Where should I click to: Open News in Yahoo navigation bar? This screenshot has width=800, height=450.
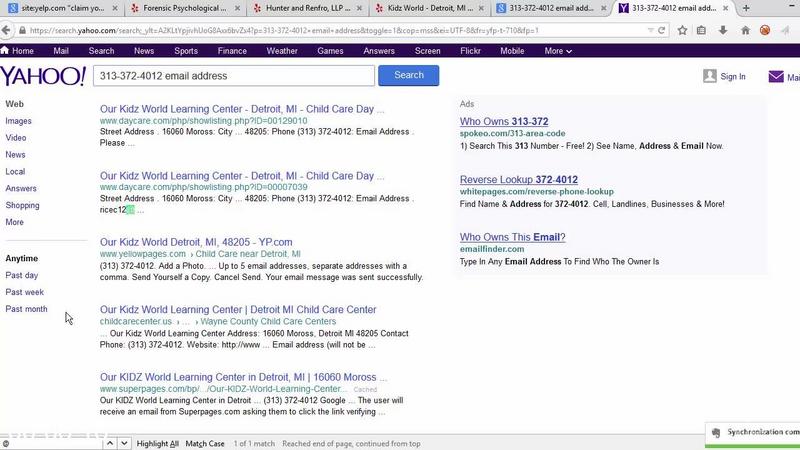144,51
